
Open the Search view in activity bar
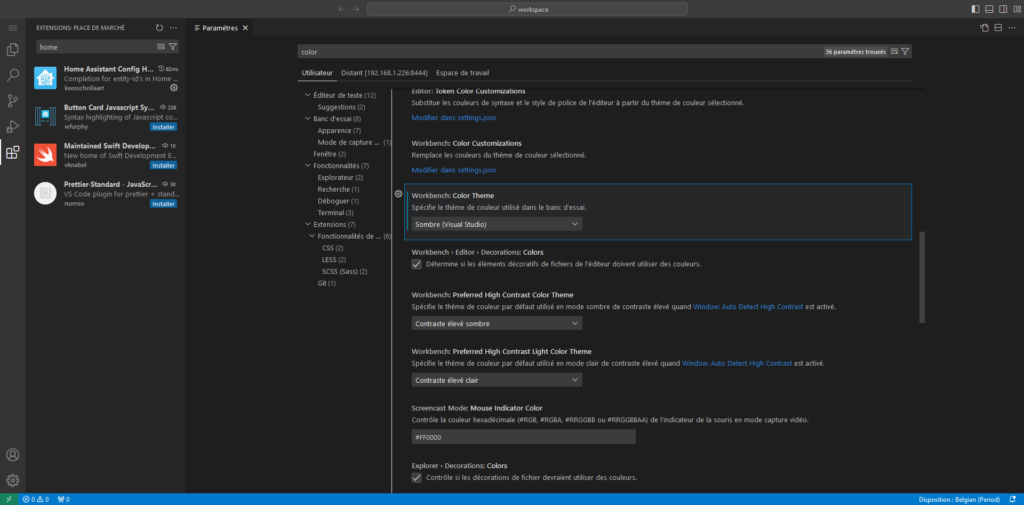(12, 75)
